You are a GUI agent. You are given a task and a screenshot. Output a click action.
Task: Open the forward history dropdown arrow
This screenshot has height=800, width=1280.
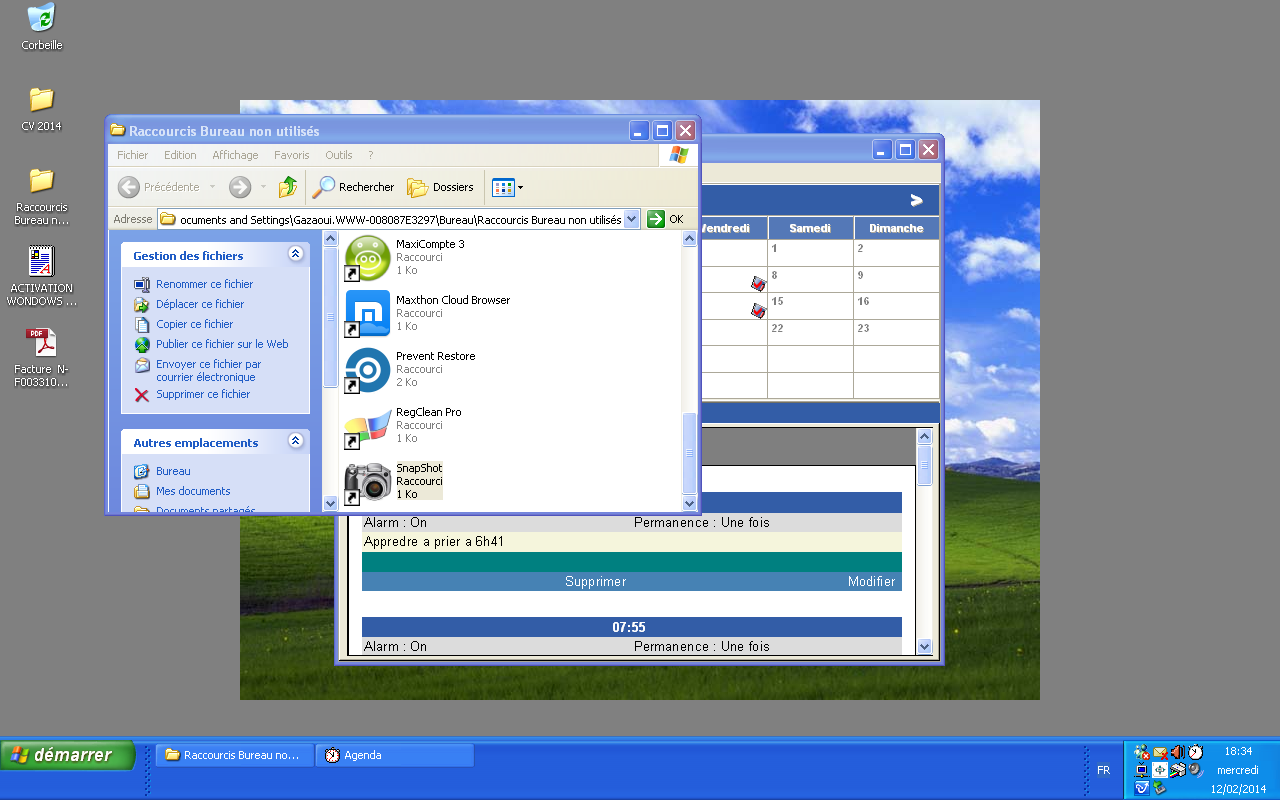(x=263, y=187)
